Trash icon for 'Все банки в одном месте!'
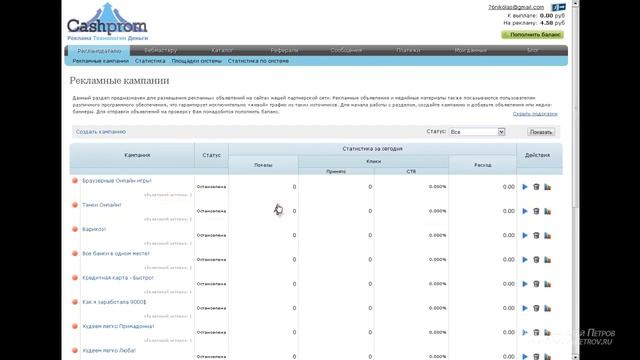640x360 pixels. [x=536, y=260]
